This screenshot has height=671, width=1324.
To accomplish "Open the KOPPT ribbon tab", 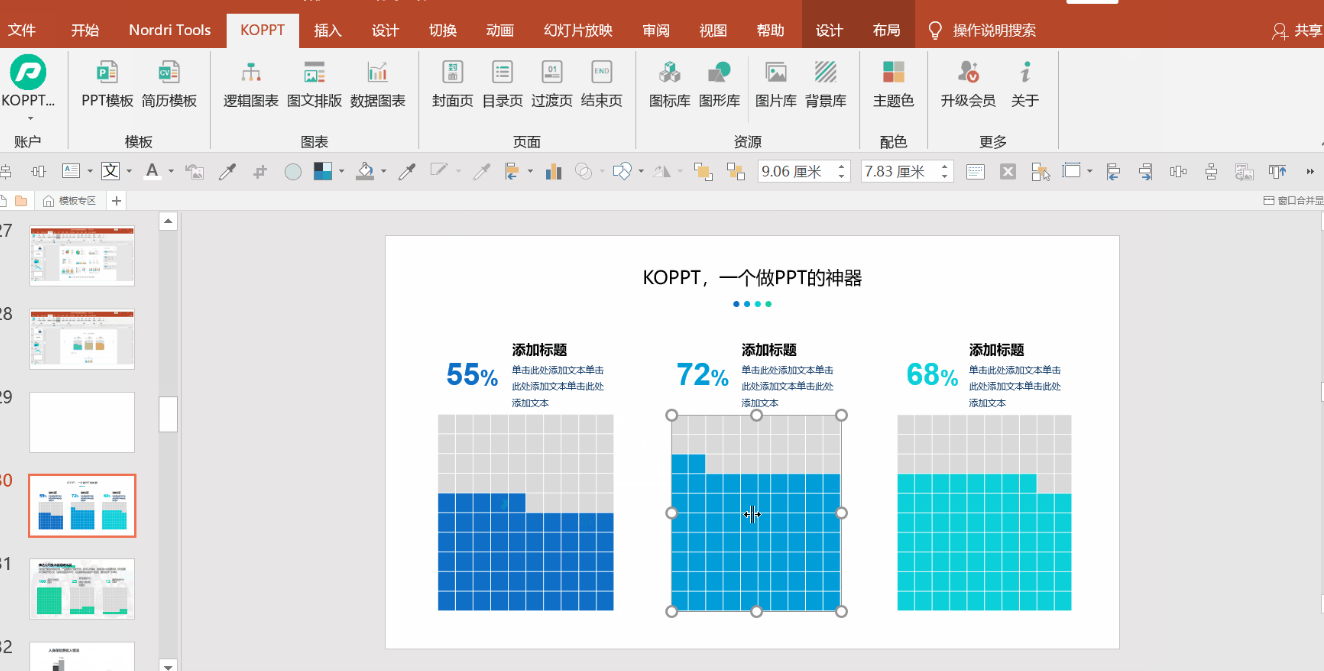I will [263, 30].
